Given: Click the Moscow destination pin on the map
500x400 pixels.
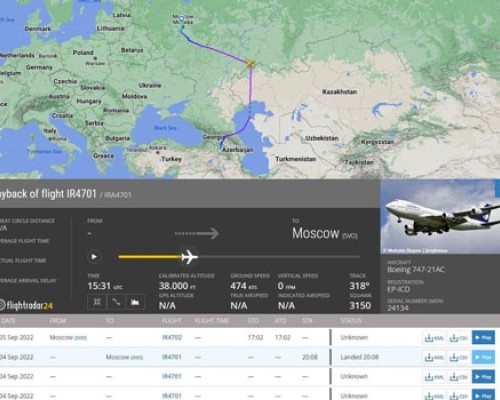Looking at the screenshot, I should click(182, 19).
